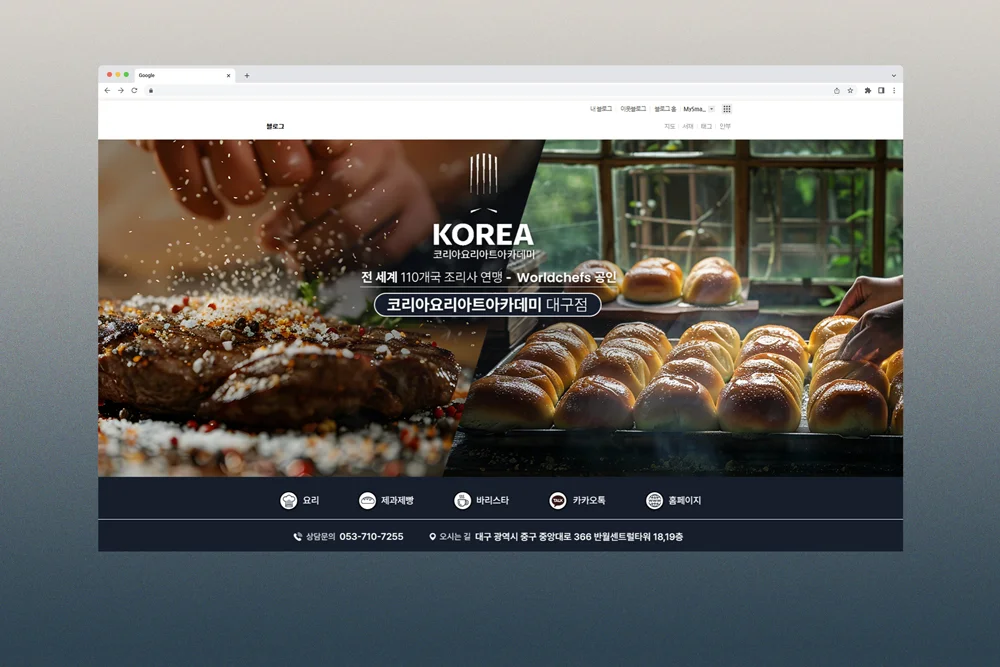This screenshot has width=1000, height=667.
Task: Open the 바리스타 category link
Action: pos(492,501)
